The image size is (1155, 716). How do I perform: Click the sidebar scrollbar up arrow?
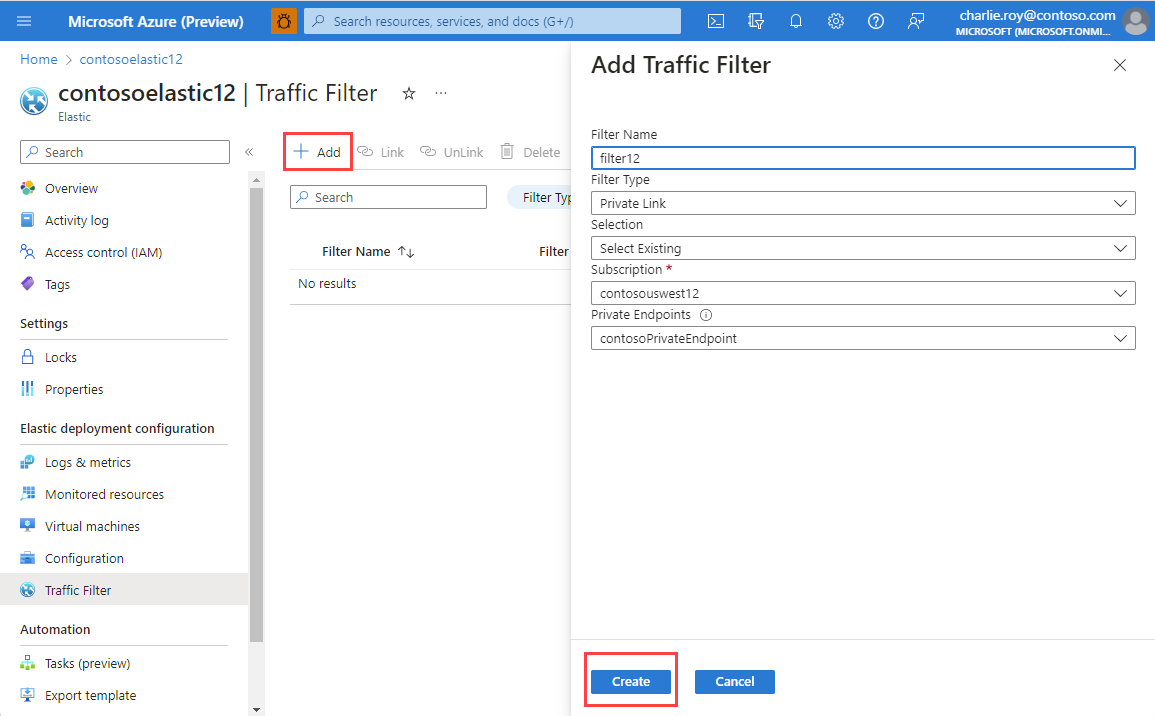coord(256,180)
